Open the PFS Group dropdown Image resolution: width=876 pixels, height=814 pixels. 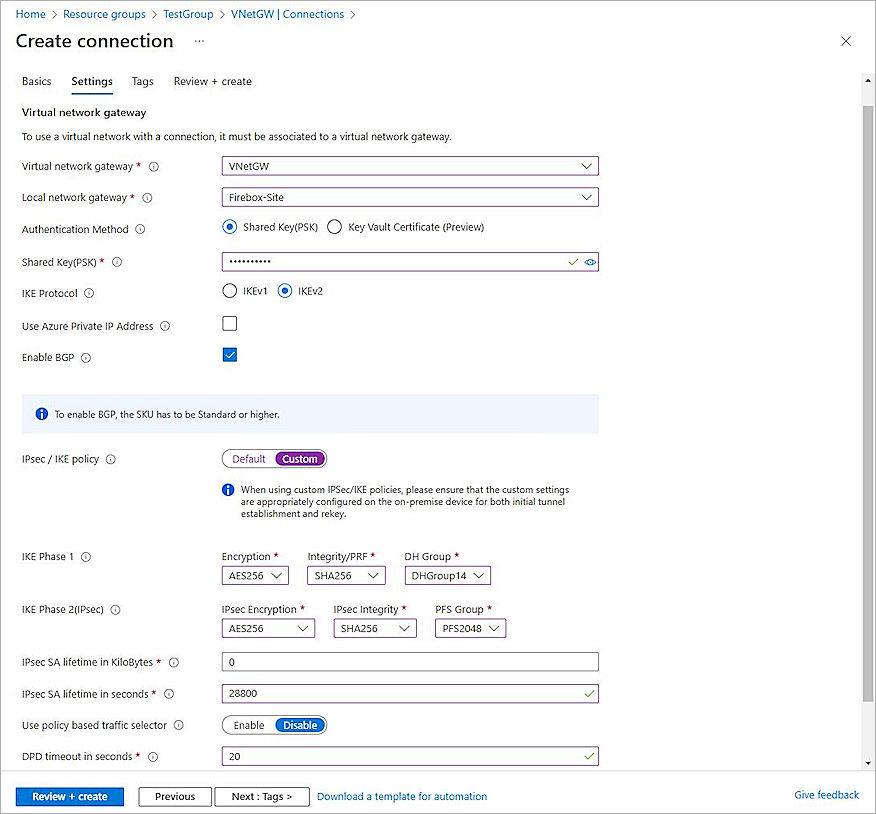pyautogui.click(x=470, y=627)
